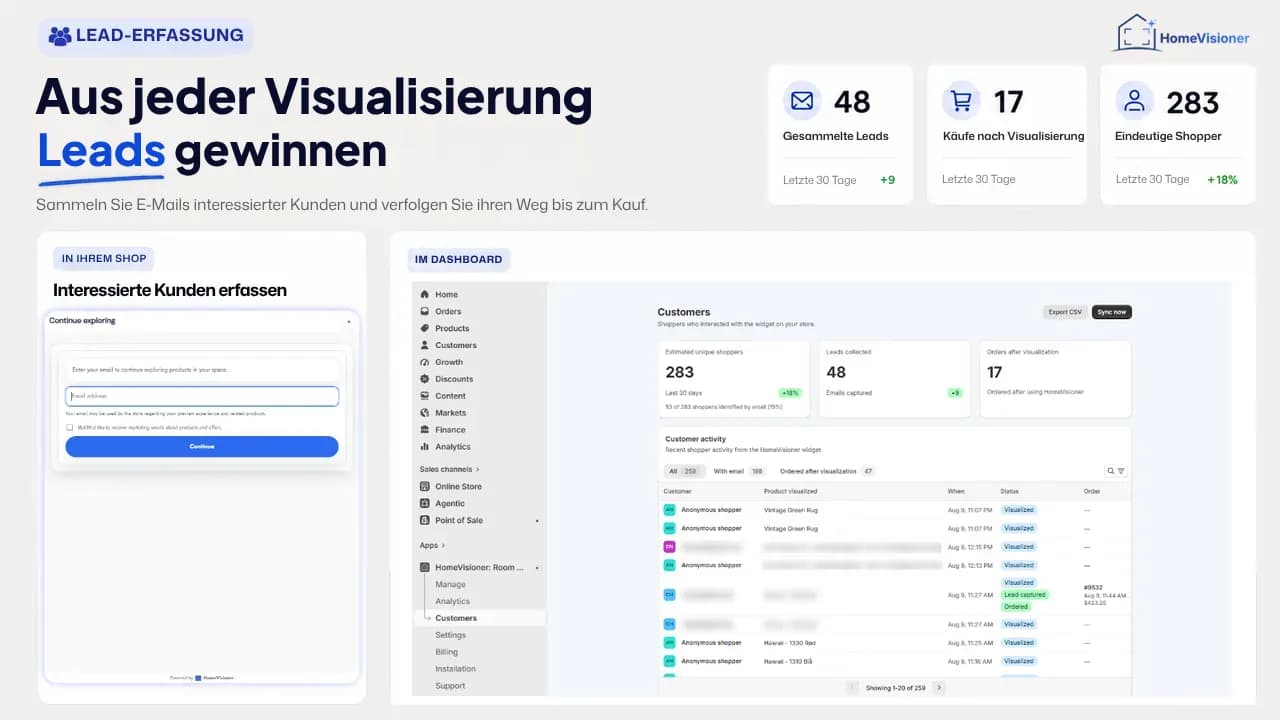Go to the next page of results
The height and width of the screenshot is (720, 1280).
pyautogui.click(x=938, y=688)
